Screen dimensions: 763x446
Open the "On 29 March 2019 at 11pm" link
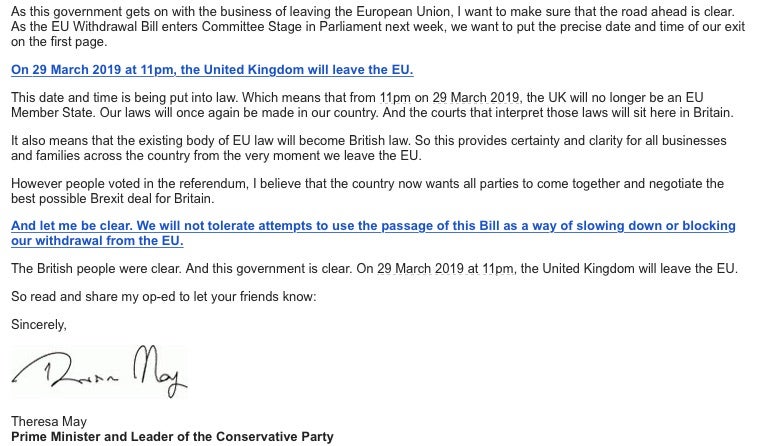(212, 70)
